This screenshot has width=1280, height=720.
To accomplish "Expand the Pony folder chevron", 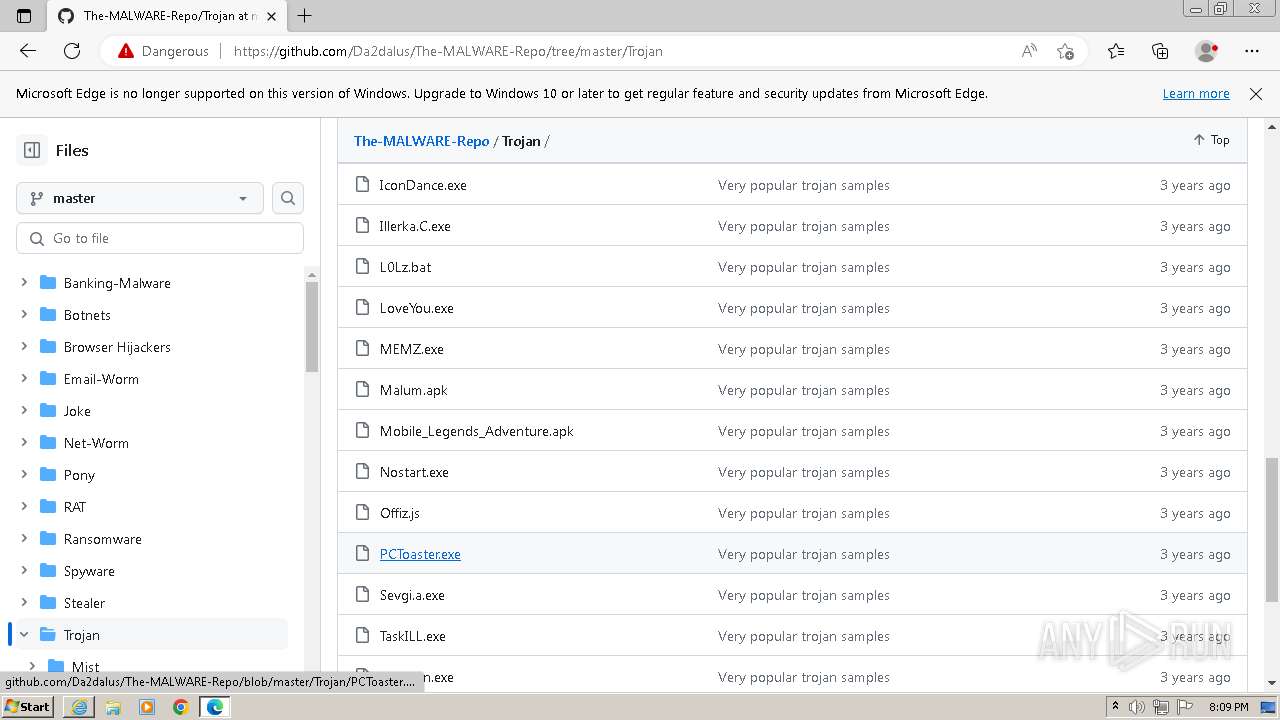I will coord(24,475).
